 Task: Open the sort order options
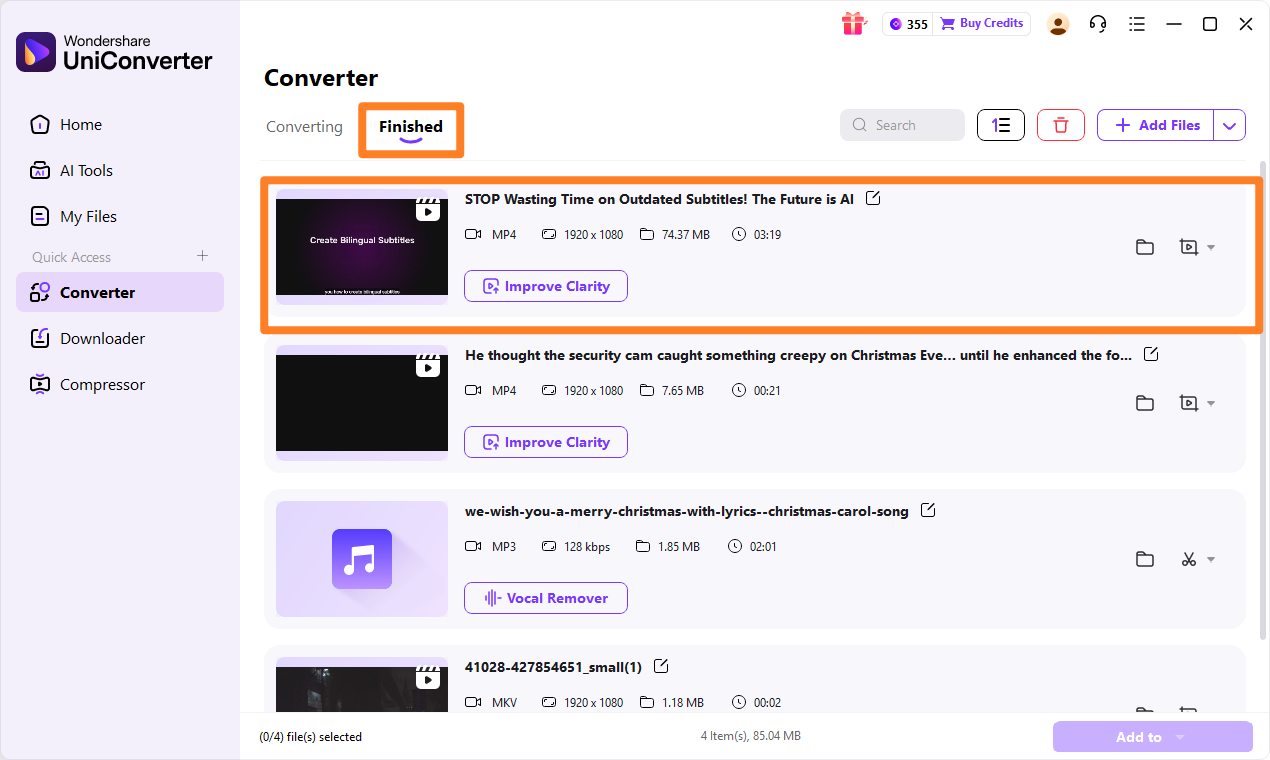point(1000,124)
